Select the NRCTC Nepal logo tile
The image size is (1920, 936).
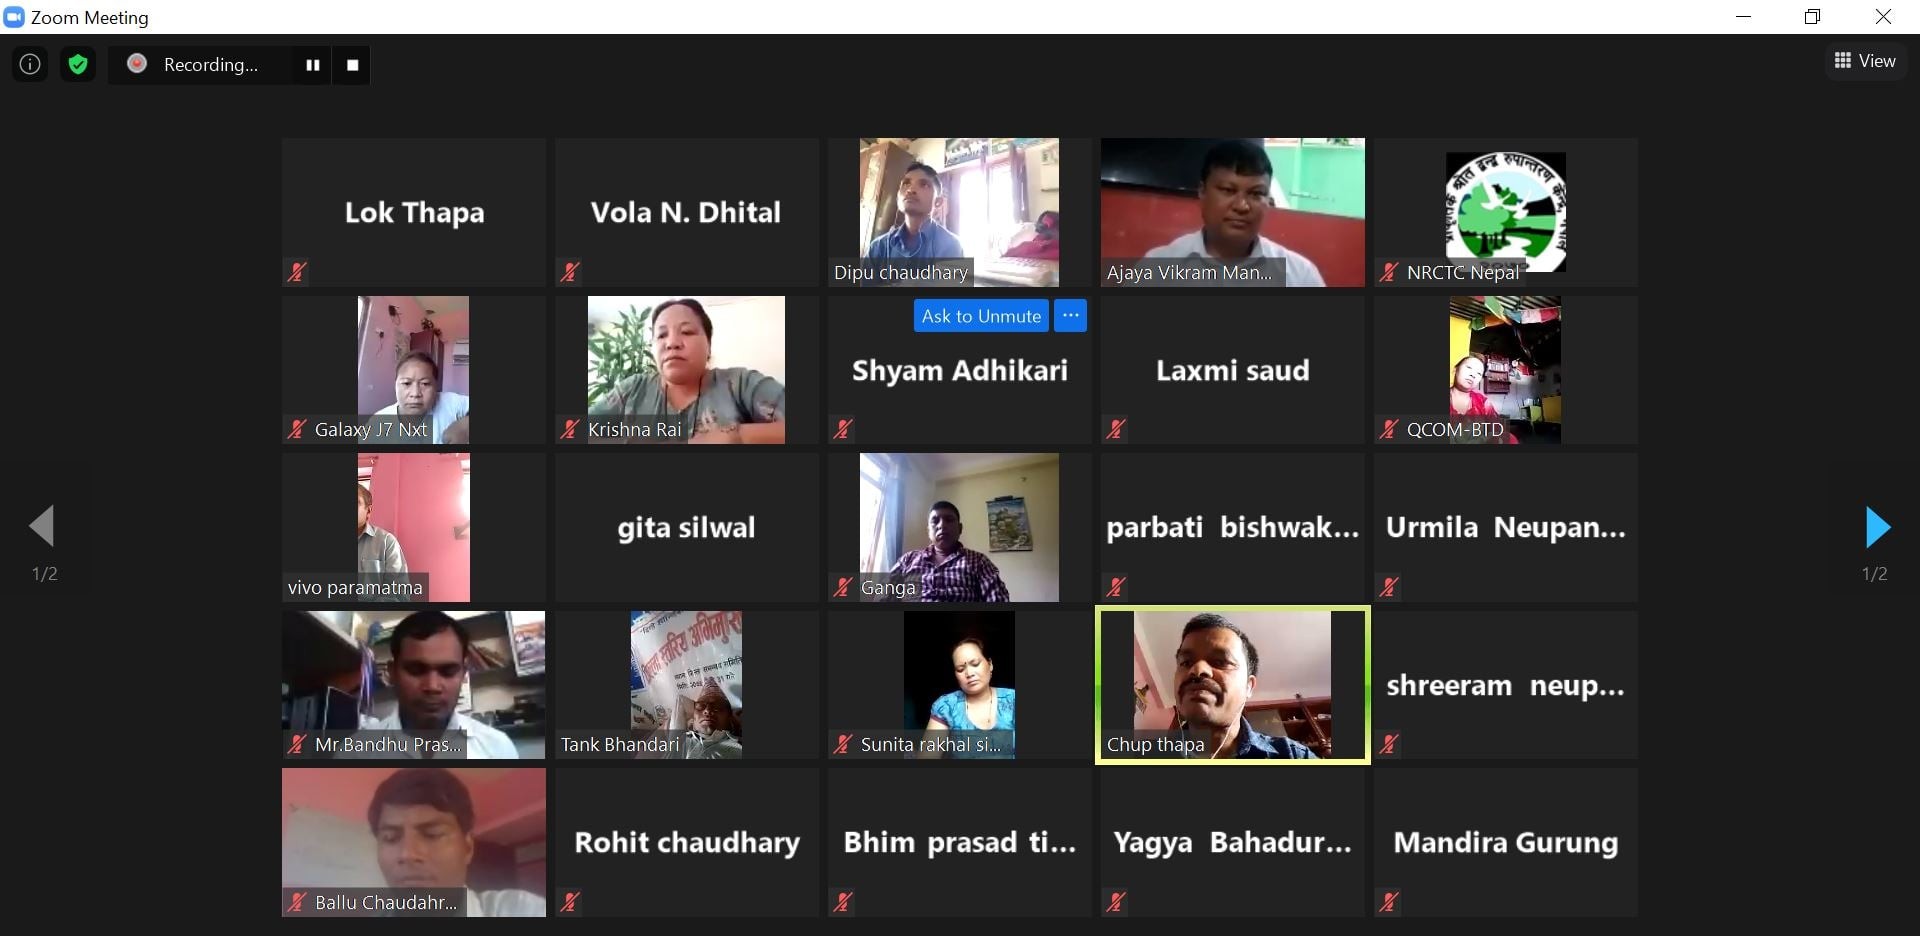[1506, 213]
